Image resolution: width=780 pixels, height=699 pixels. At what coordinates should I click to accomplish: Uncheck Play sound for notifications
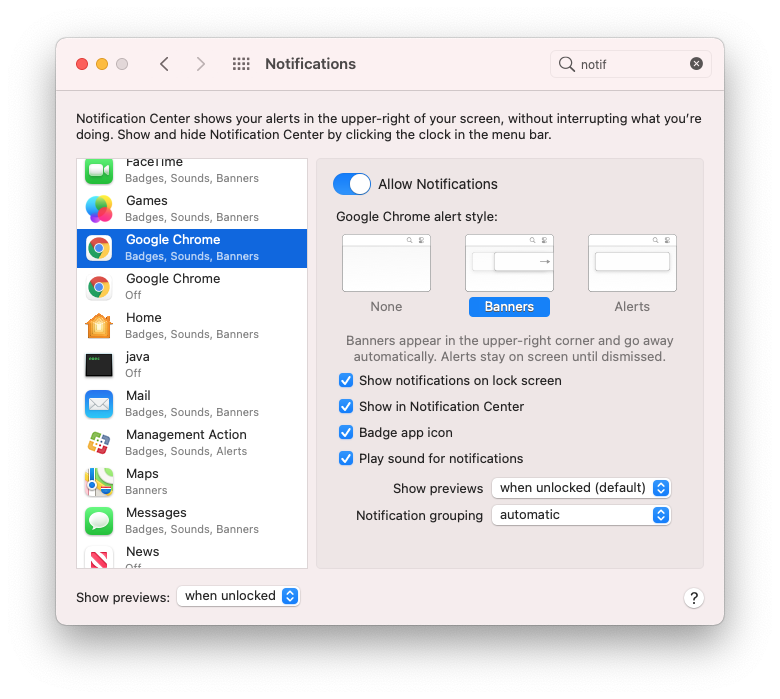346,458
